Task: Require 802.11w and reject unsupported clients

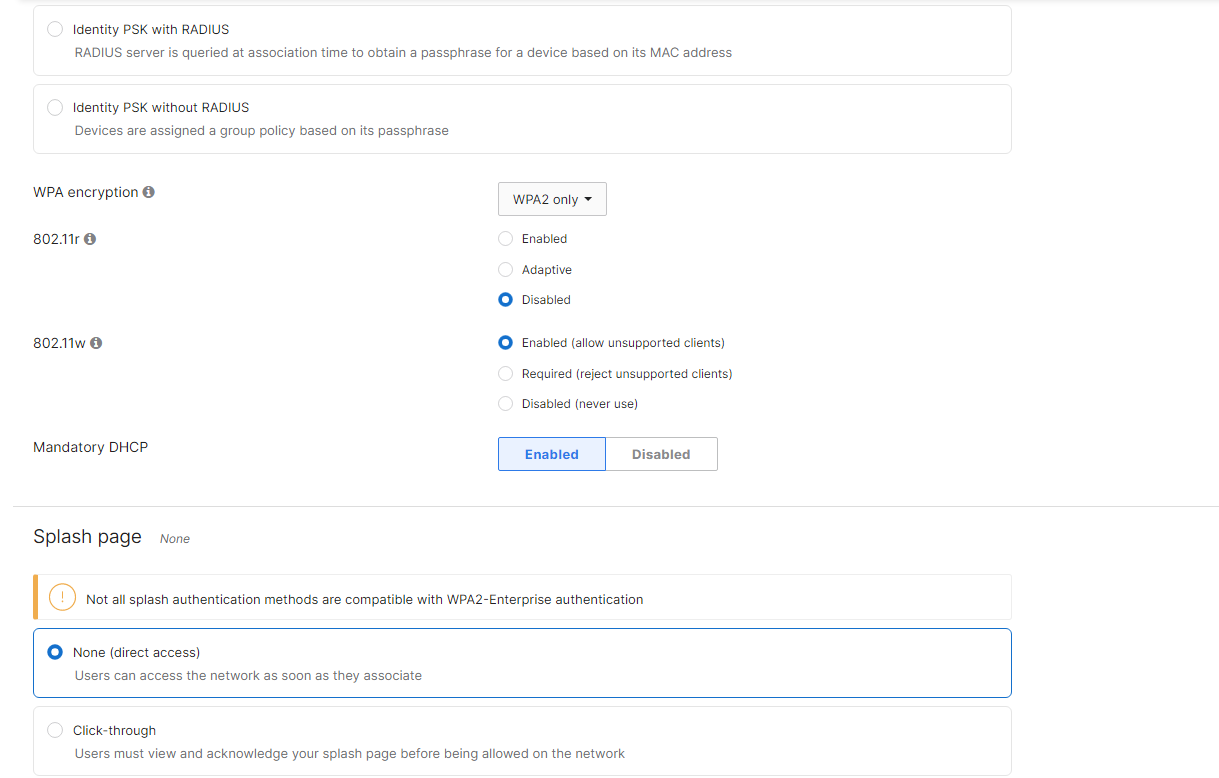Action: pyautogui.click(x=505, y=373)
